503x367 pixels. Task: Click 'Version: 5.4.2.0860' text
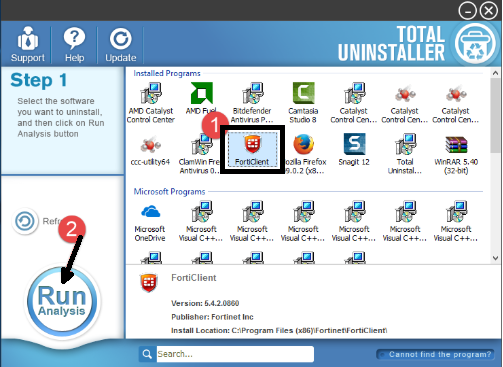pyautogui.click(x=205, y=303)
